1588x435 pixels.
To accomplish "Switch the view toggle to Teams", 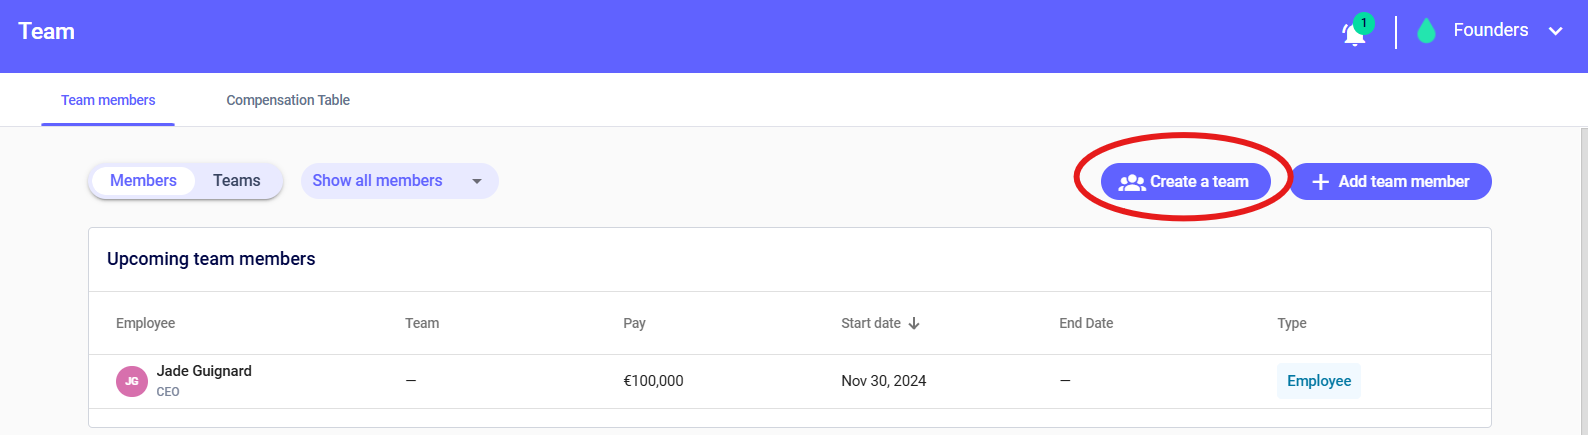I will pos(236,181).
